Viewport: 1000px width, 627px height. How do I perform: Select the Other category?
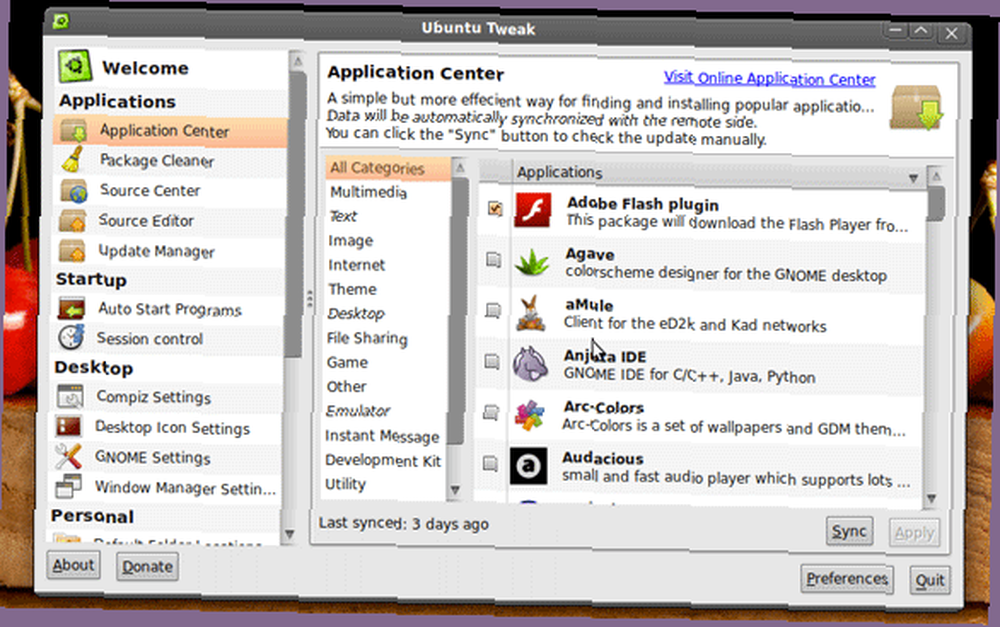346,387
